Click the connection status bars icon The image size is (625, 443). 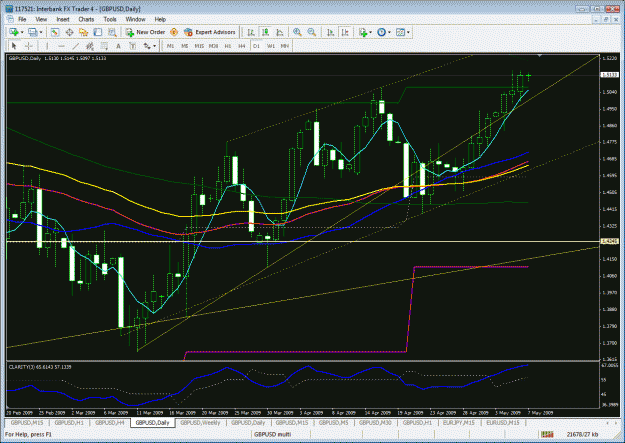tap(547, 434)
